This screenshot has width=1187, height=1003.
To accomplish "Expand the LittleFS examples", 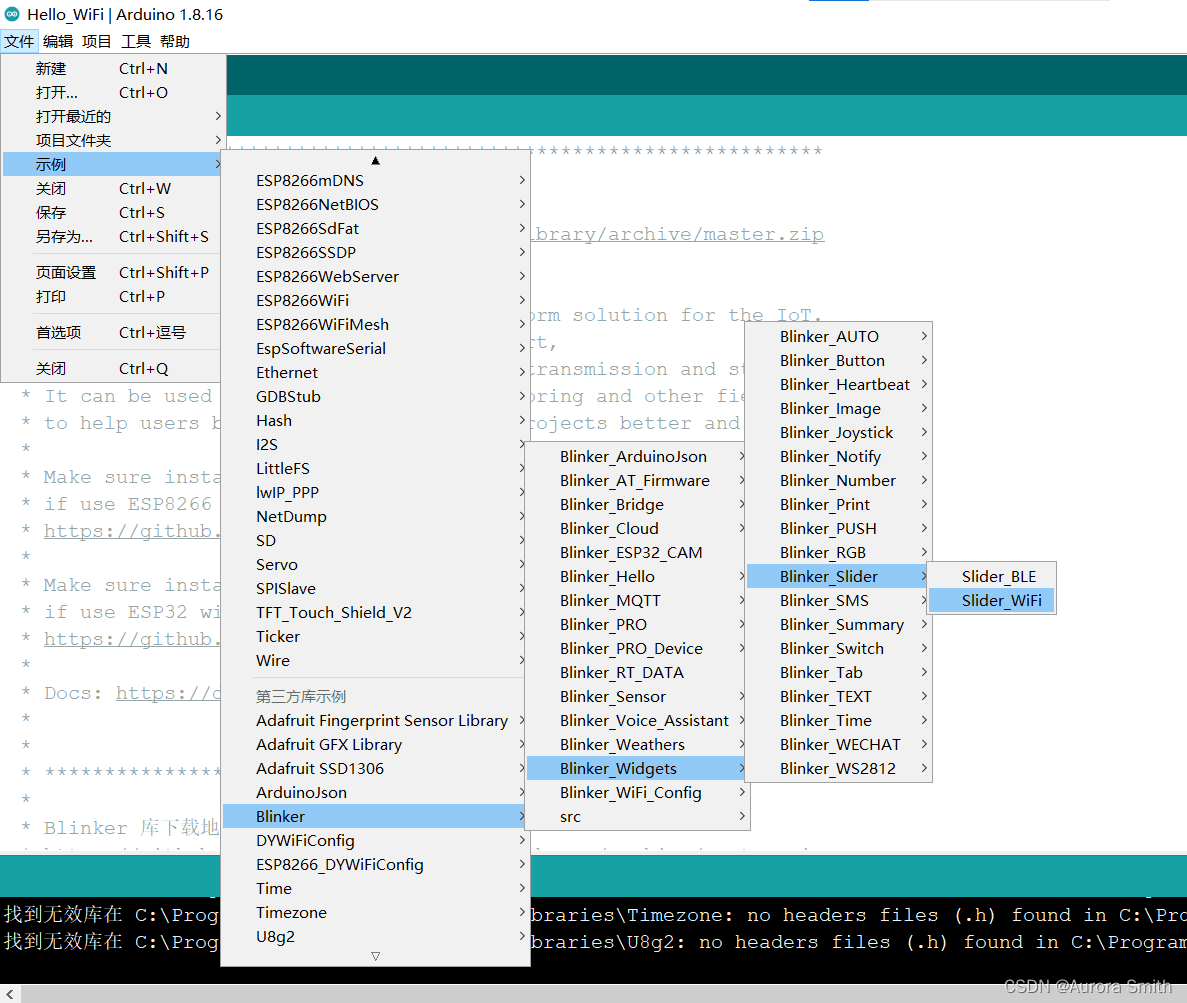I will pyautogui.click(x=375, y=469).
